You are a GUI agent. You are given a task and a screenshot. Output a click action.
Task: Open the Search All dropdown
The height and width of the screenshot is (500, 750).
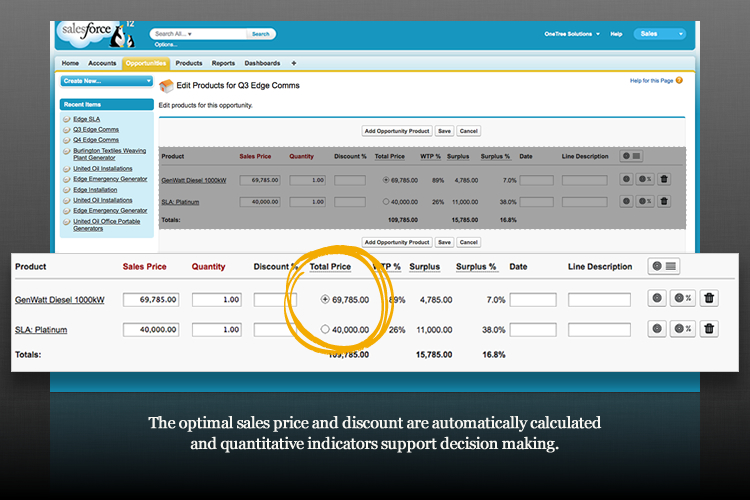(173, 34)
